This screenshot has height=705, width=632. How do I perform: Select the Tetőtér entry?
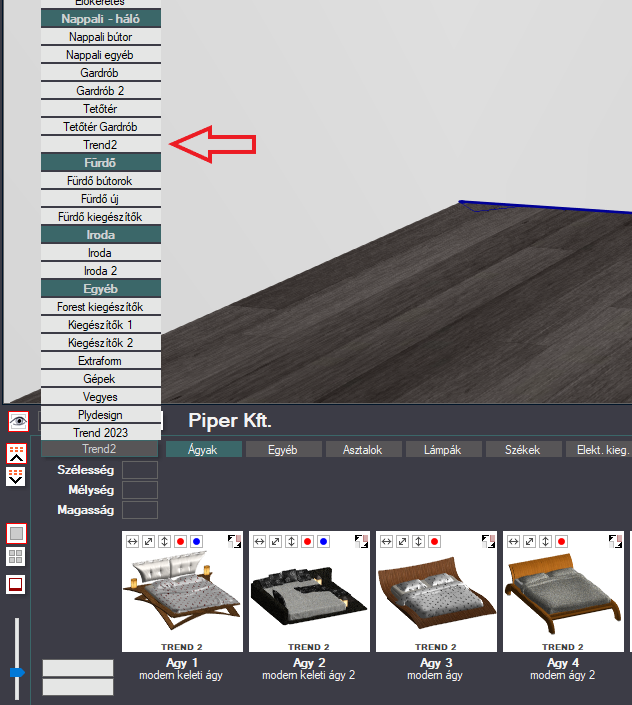click(101, 109)
